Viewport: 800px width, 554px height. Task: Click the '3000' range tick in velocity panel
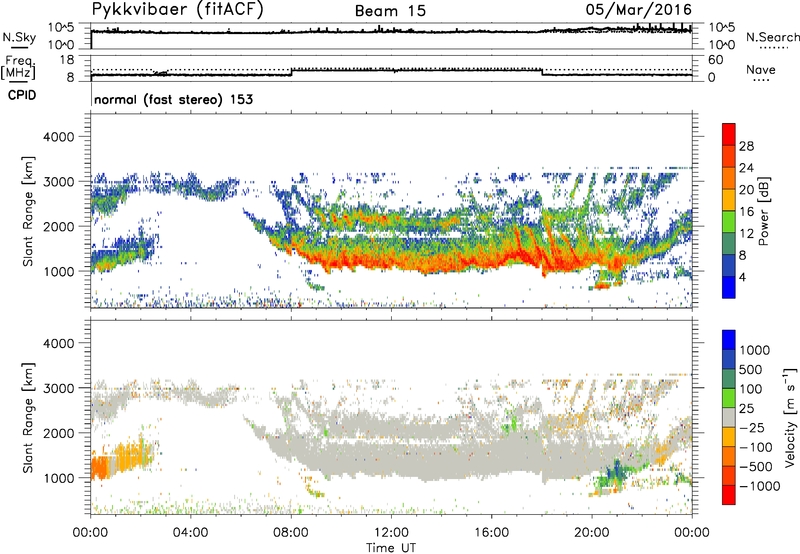click(59, 388)
